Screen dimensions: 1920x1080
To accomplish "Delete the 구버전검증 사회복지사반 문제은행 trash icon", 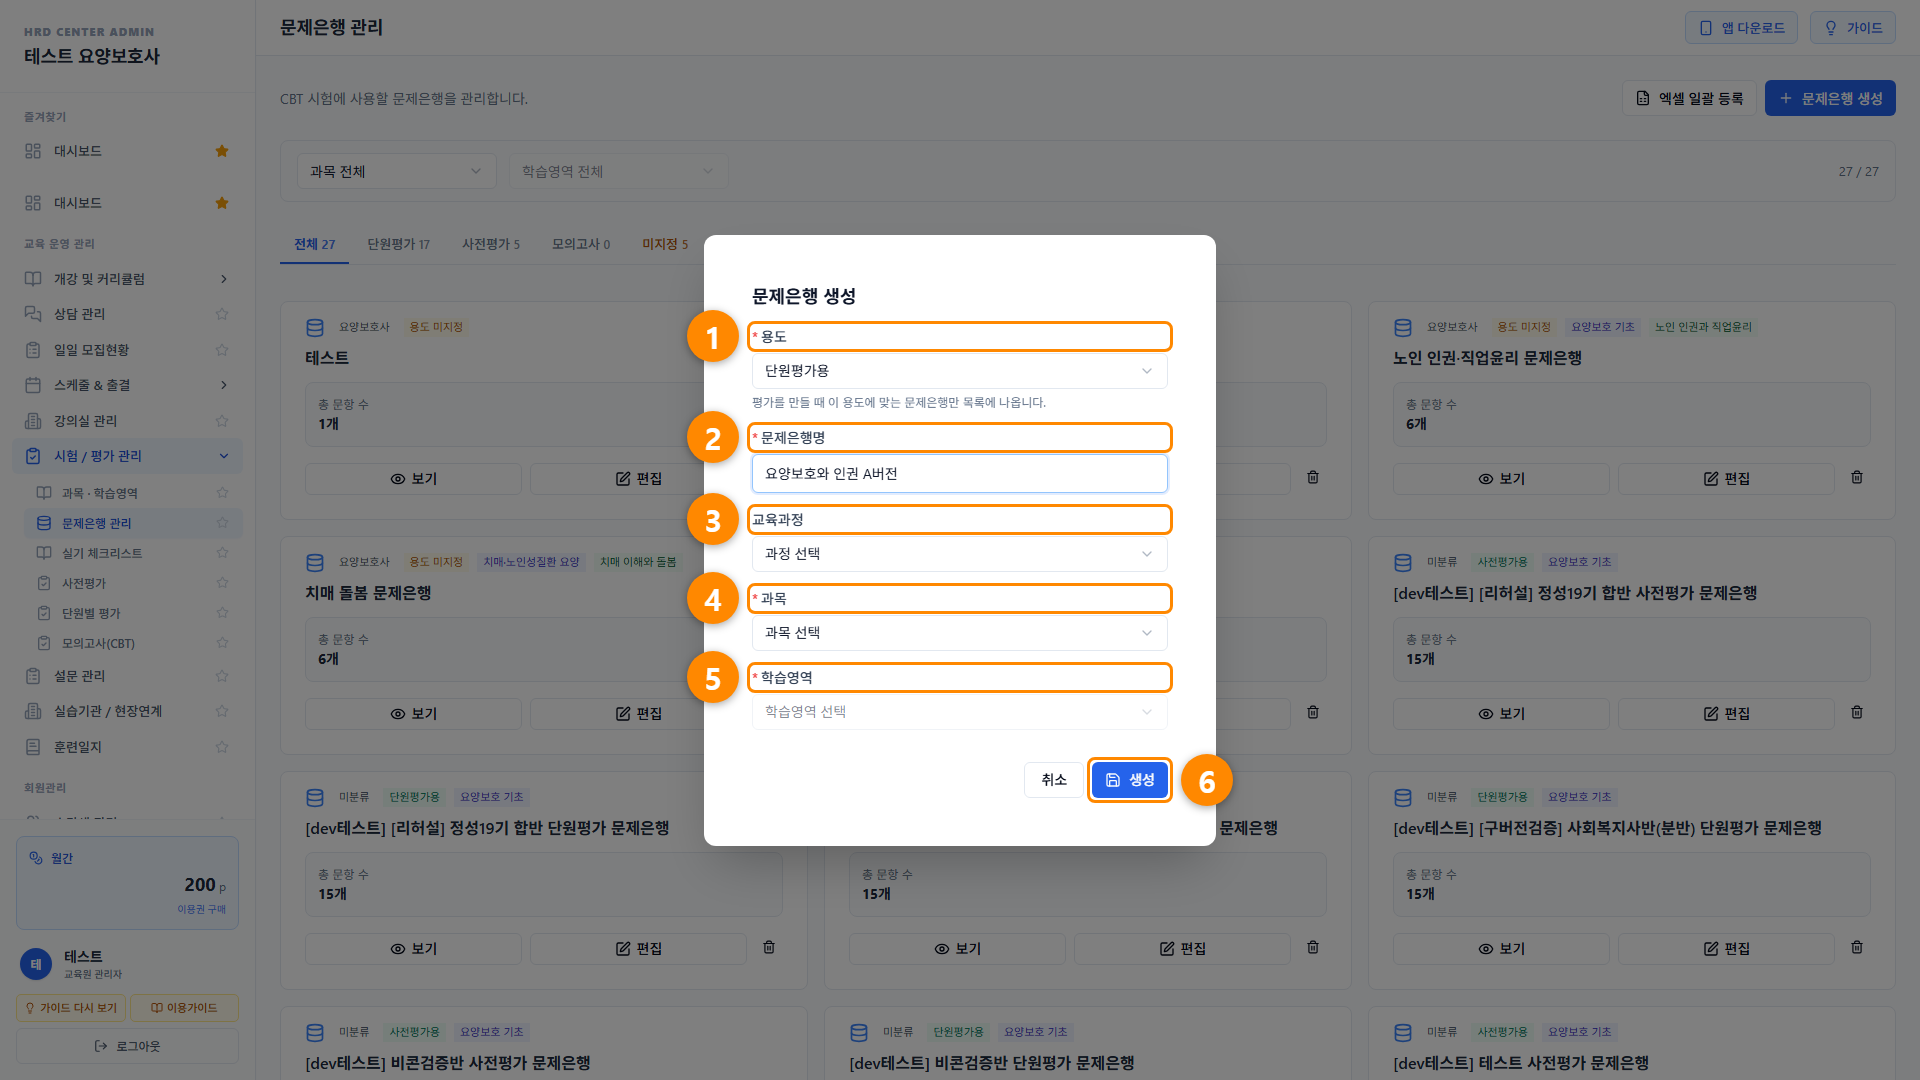I will point(1857,948).
